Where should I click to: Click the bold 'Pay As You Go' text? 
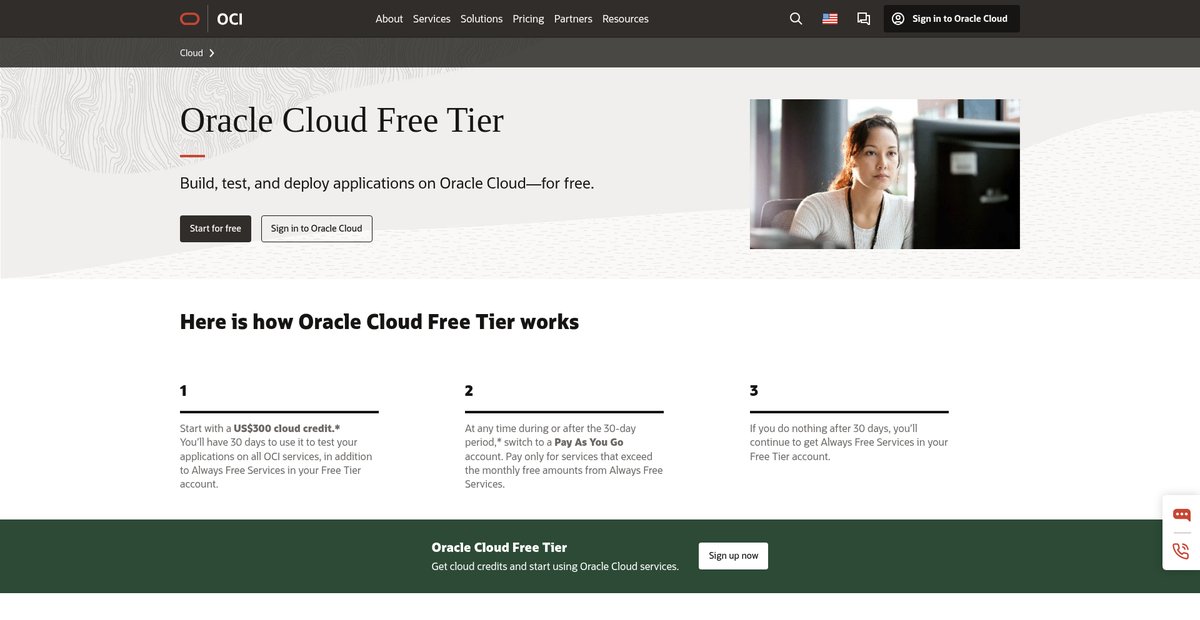(x=589, y=442)
